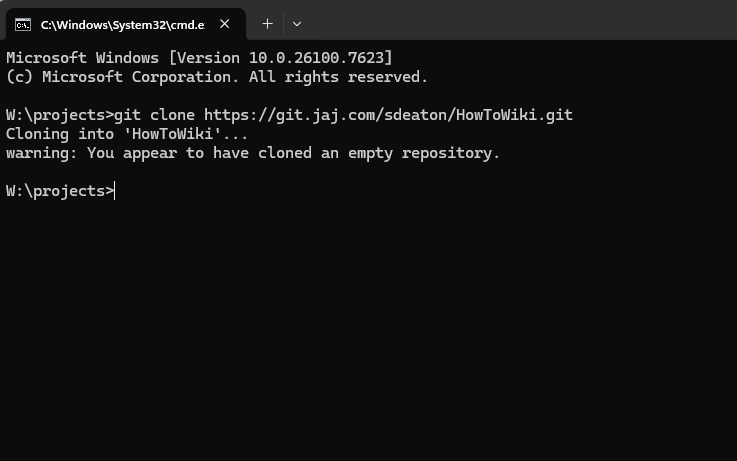The width and height of the screenshot is (737, 461).
Task: Expand the new tab profile dropdown
Action: [297, 24]
